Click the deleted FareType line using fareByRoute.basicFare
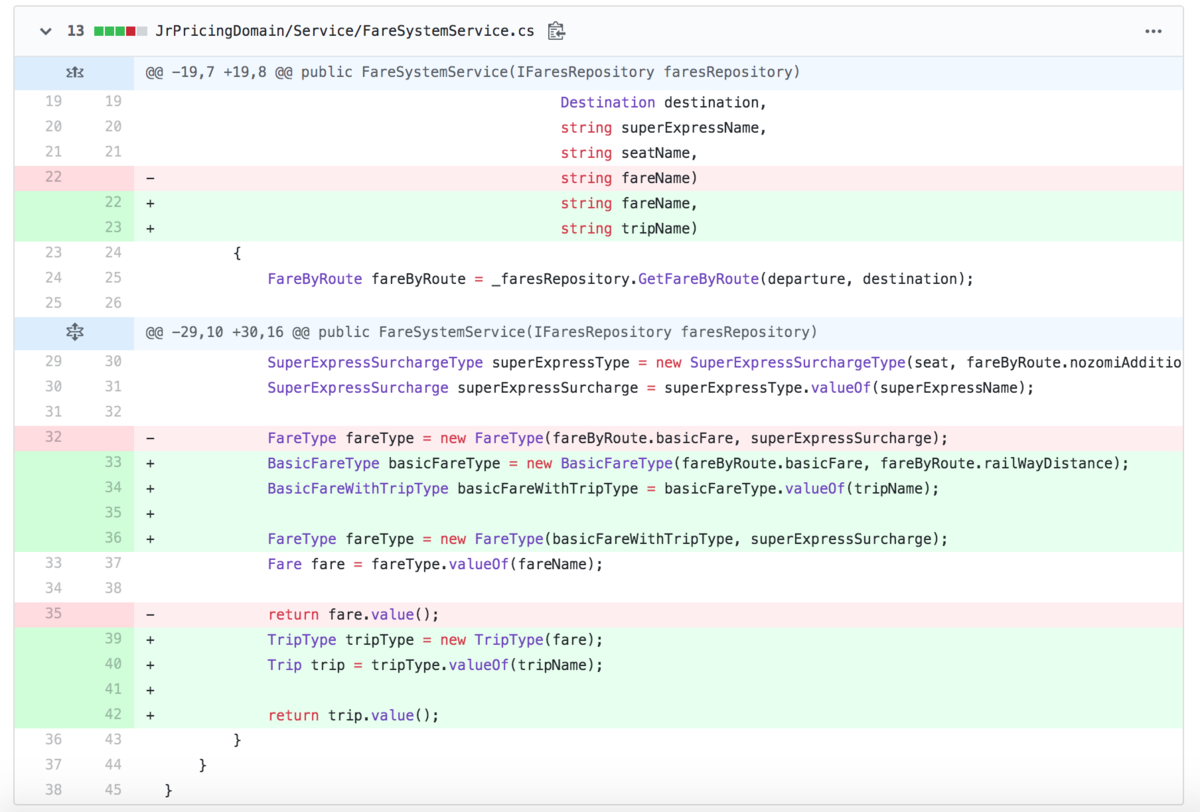 point(607,438)
